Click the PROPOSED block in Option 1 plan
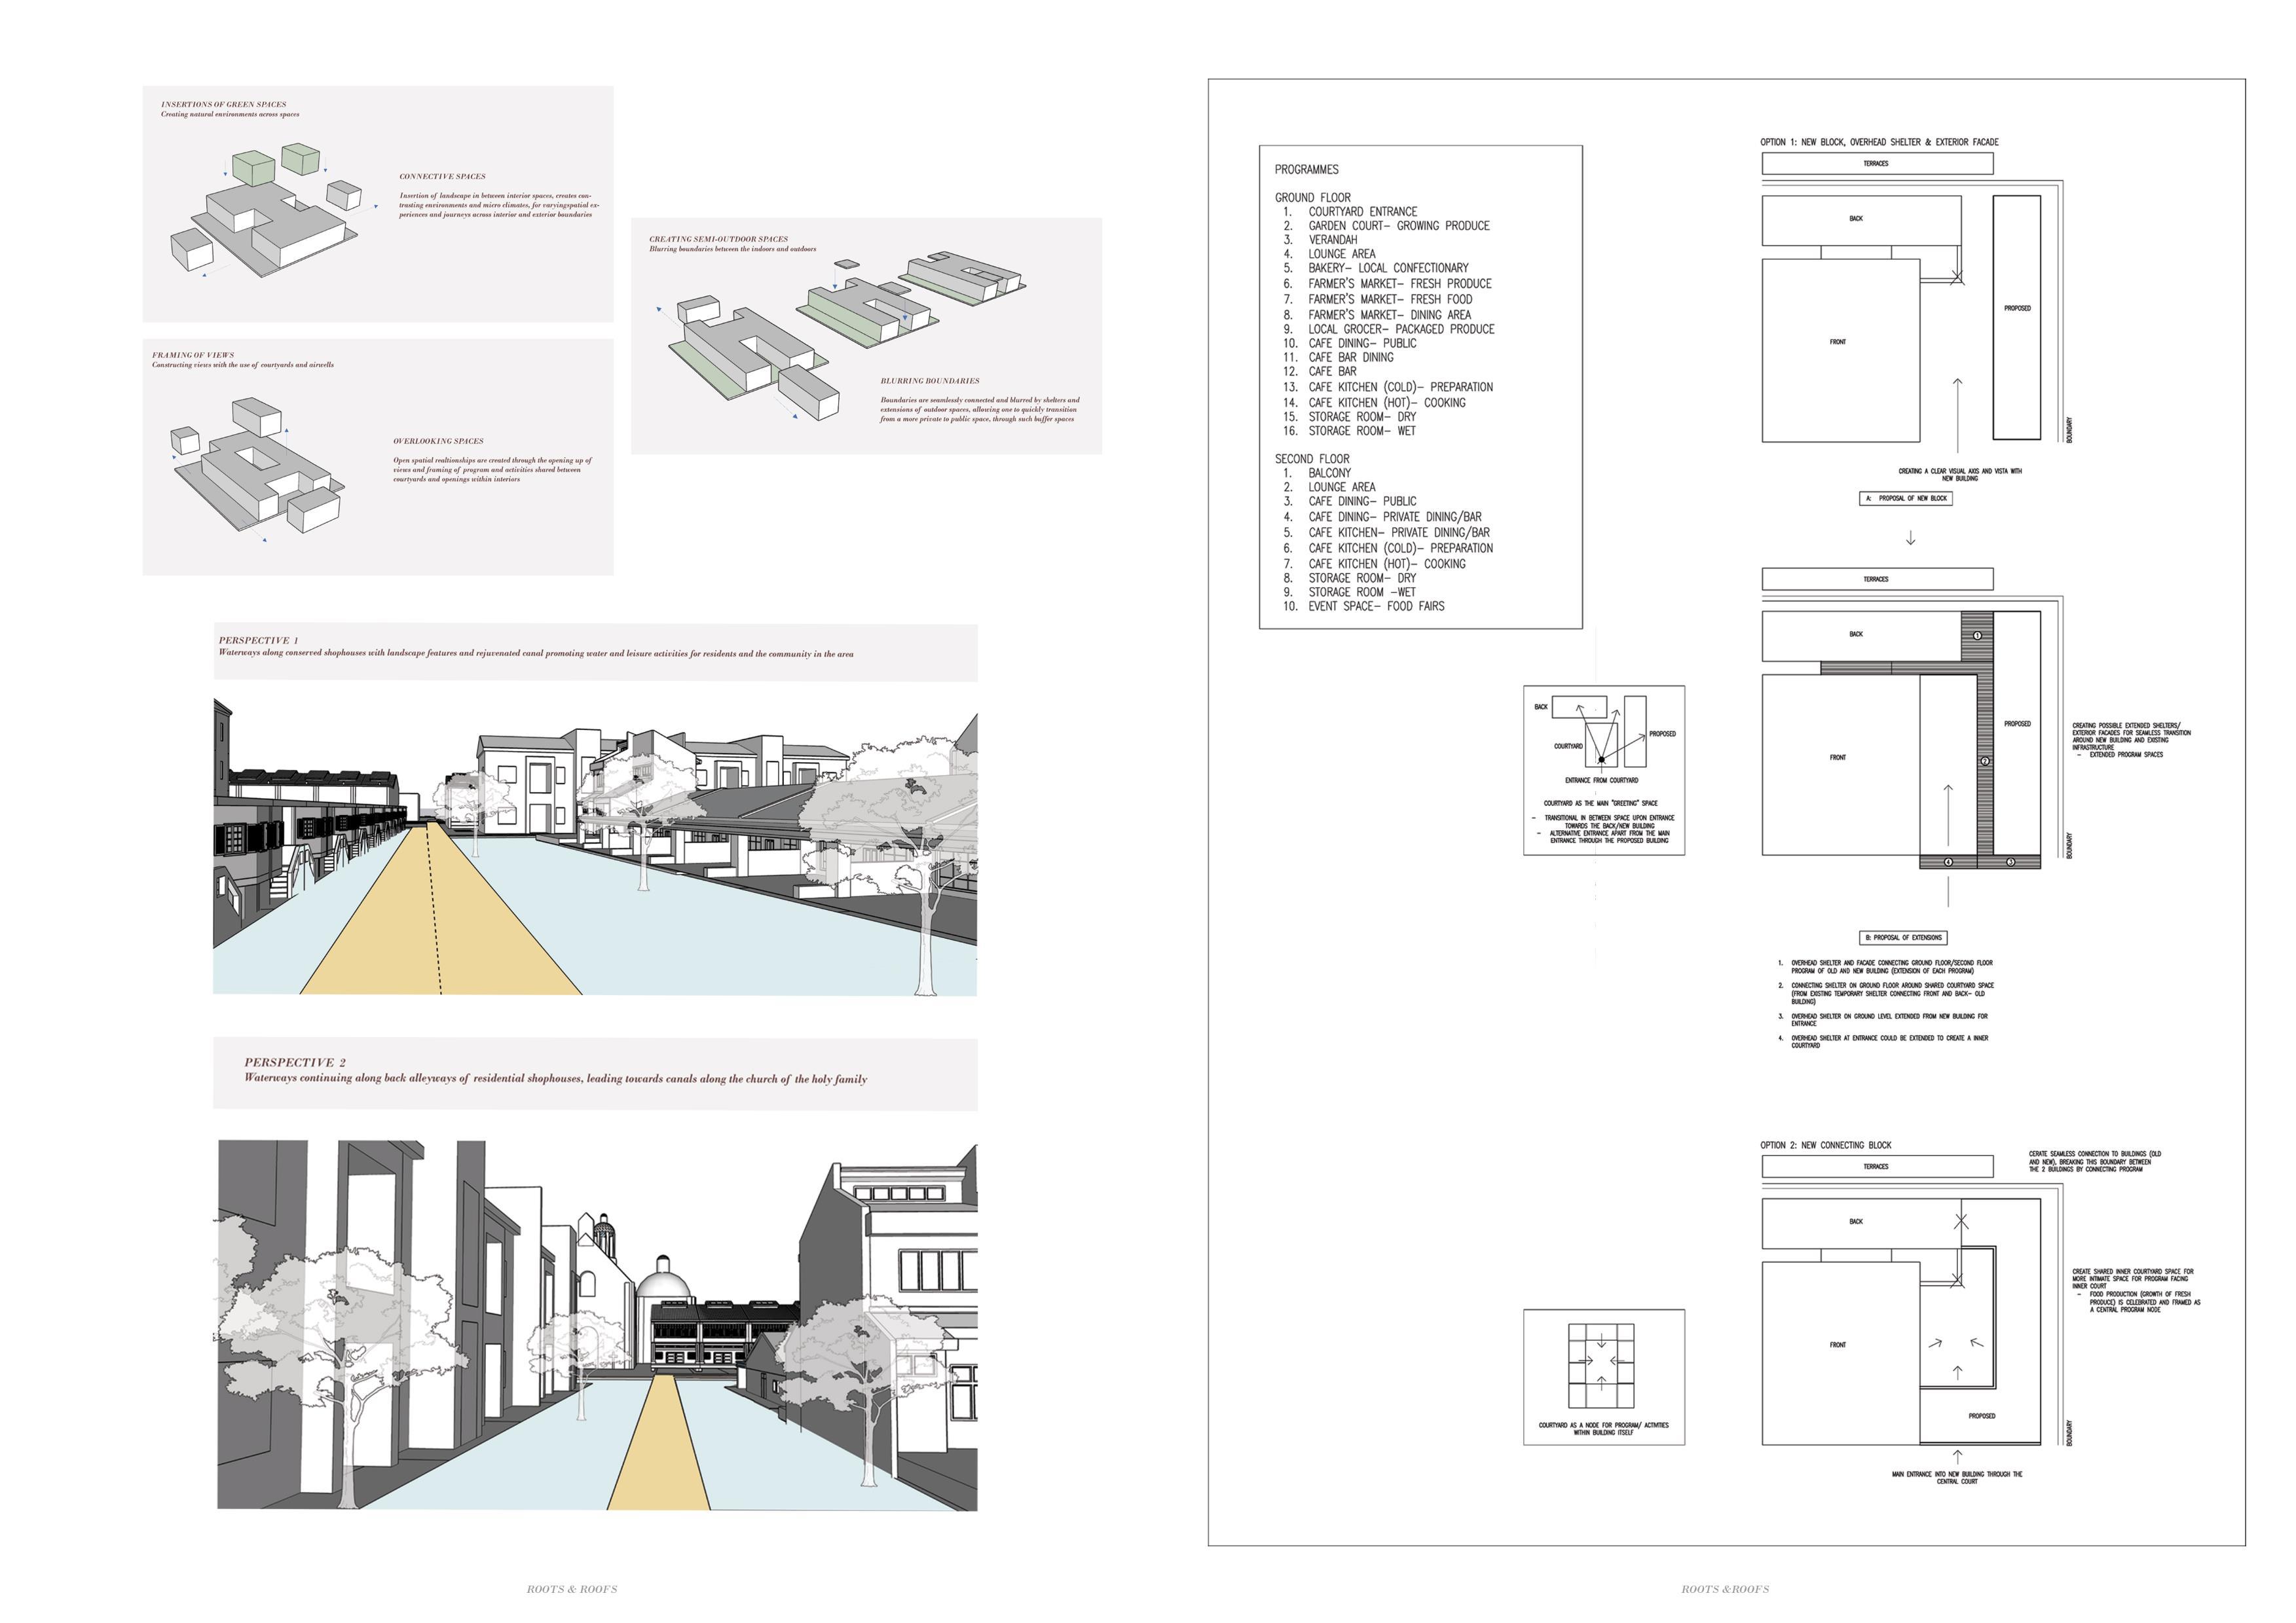Image resolution: width=2296 pixels, height=1623 pixels. point(2016,308)
